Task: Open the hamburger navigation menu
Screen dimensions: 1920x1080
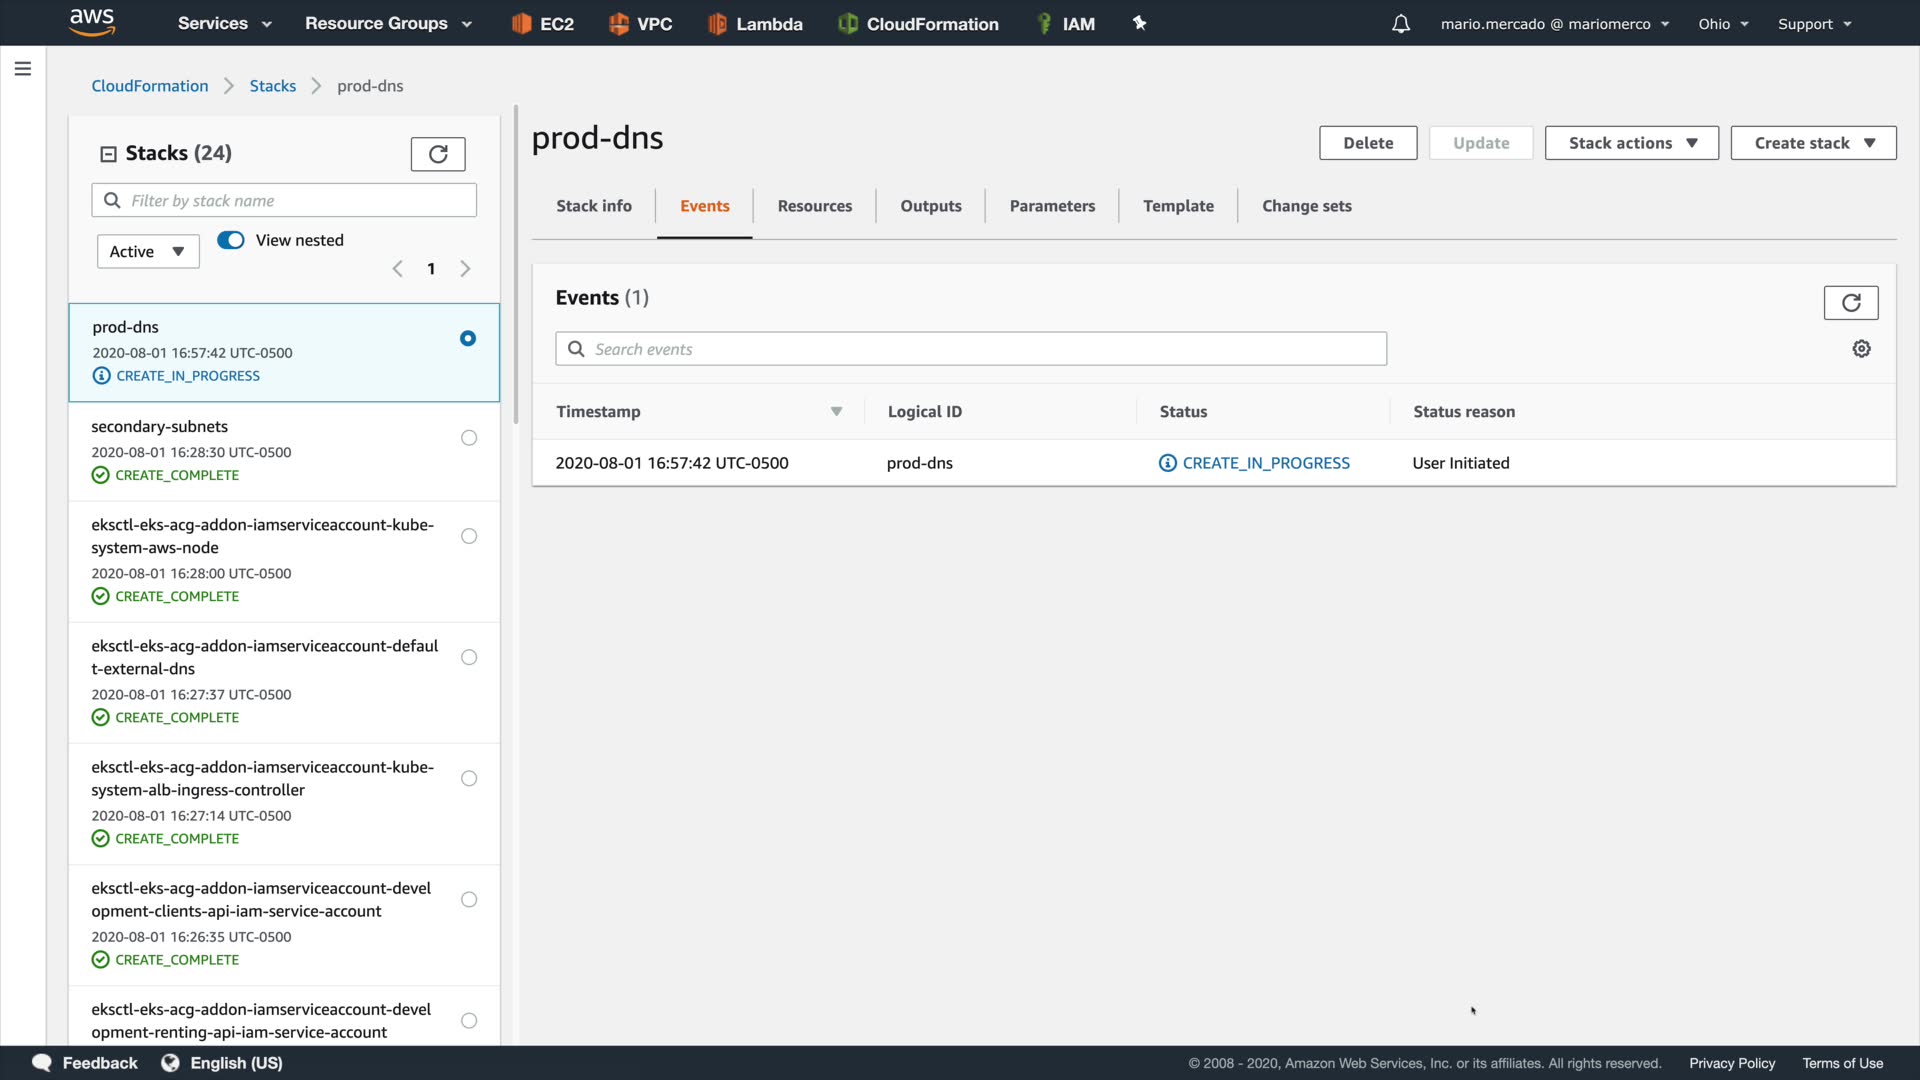Action: click(23, 69)
